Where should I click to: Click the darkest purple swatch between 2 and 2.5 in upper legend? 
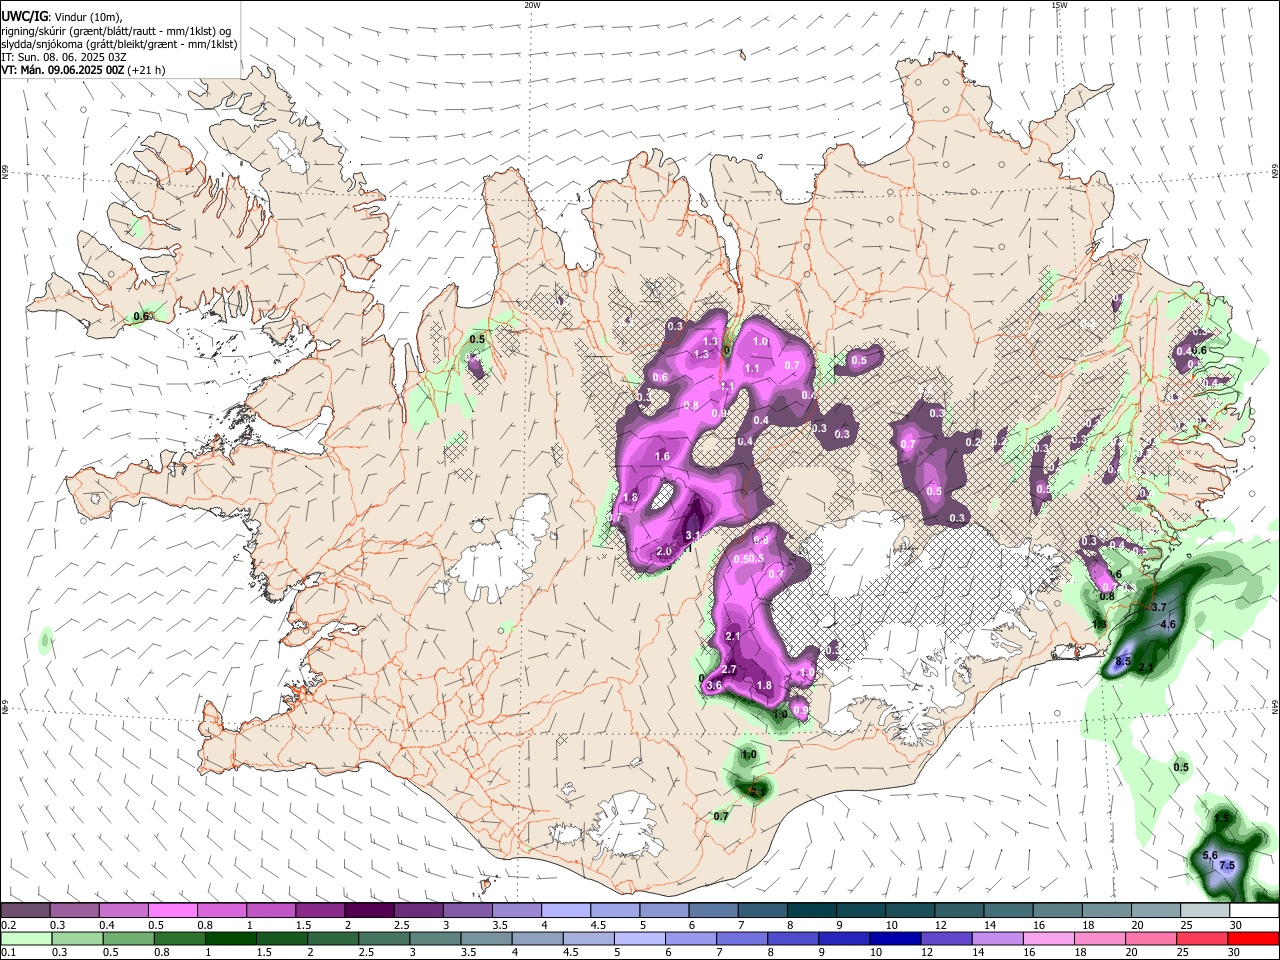coord(368,911)
